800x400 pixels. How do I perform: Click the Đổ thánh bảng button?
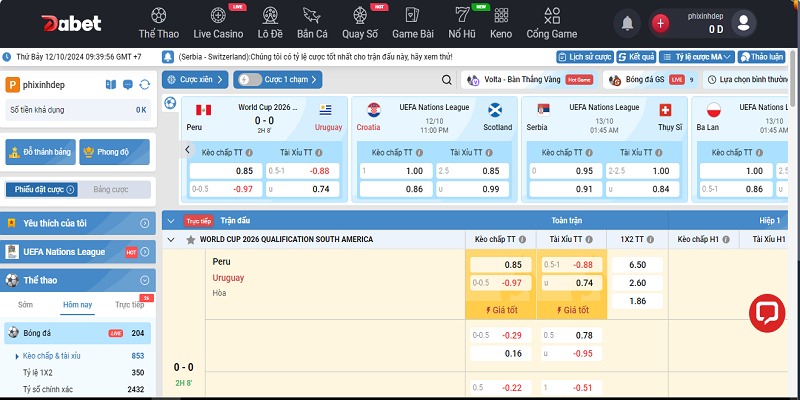[x=39, y=152]
